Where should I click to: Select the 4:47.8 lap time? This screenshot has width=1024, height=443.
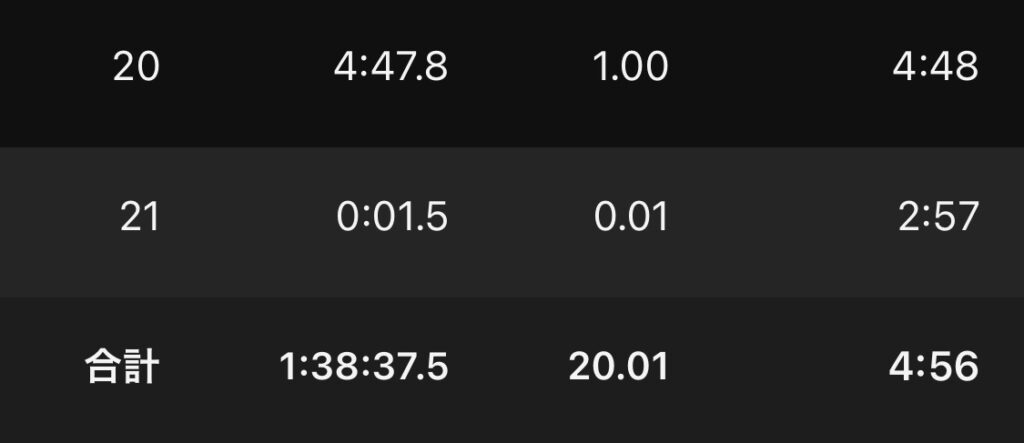390,68
